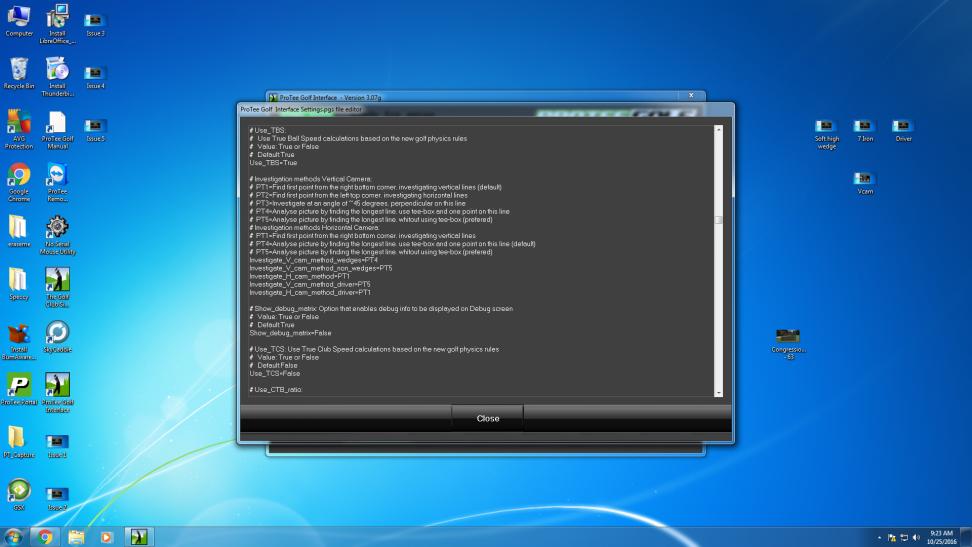Click the '# Use_TCS' description line
972x547 pixels.
[x=374, y=349]
